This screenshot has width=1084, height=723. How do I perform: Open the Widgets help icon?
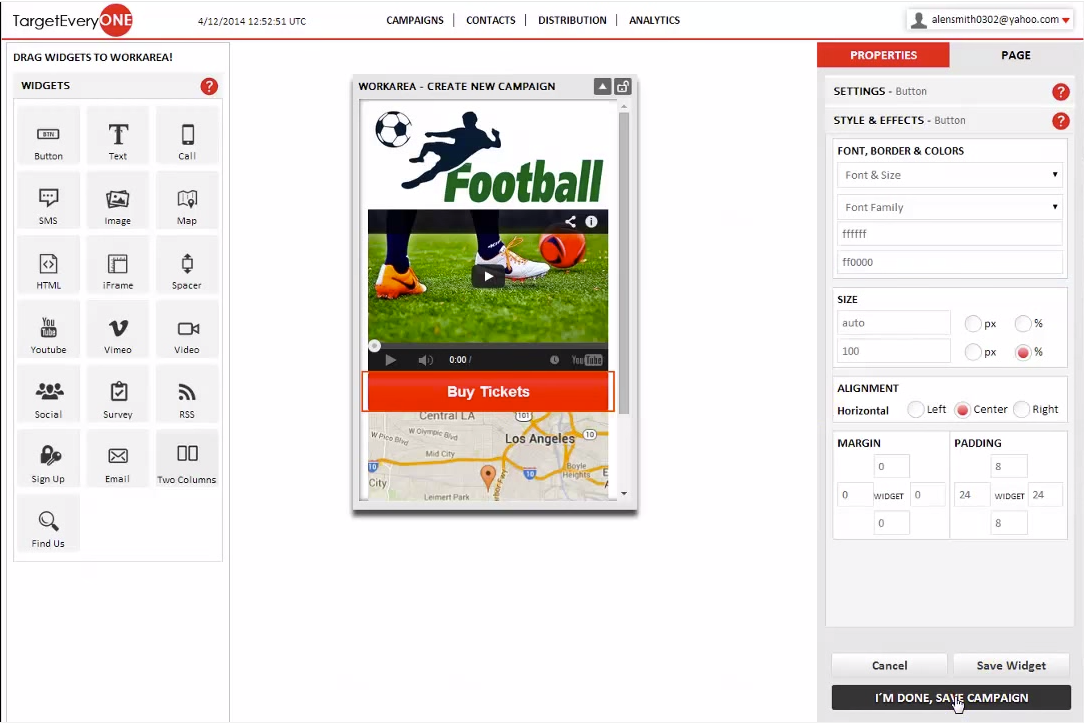(209, 87)
